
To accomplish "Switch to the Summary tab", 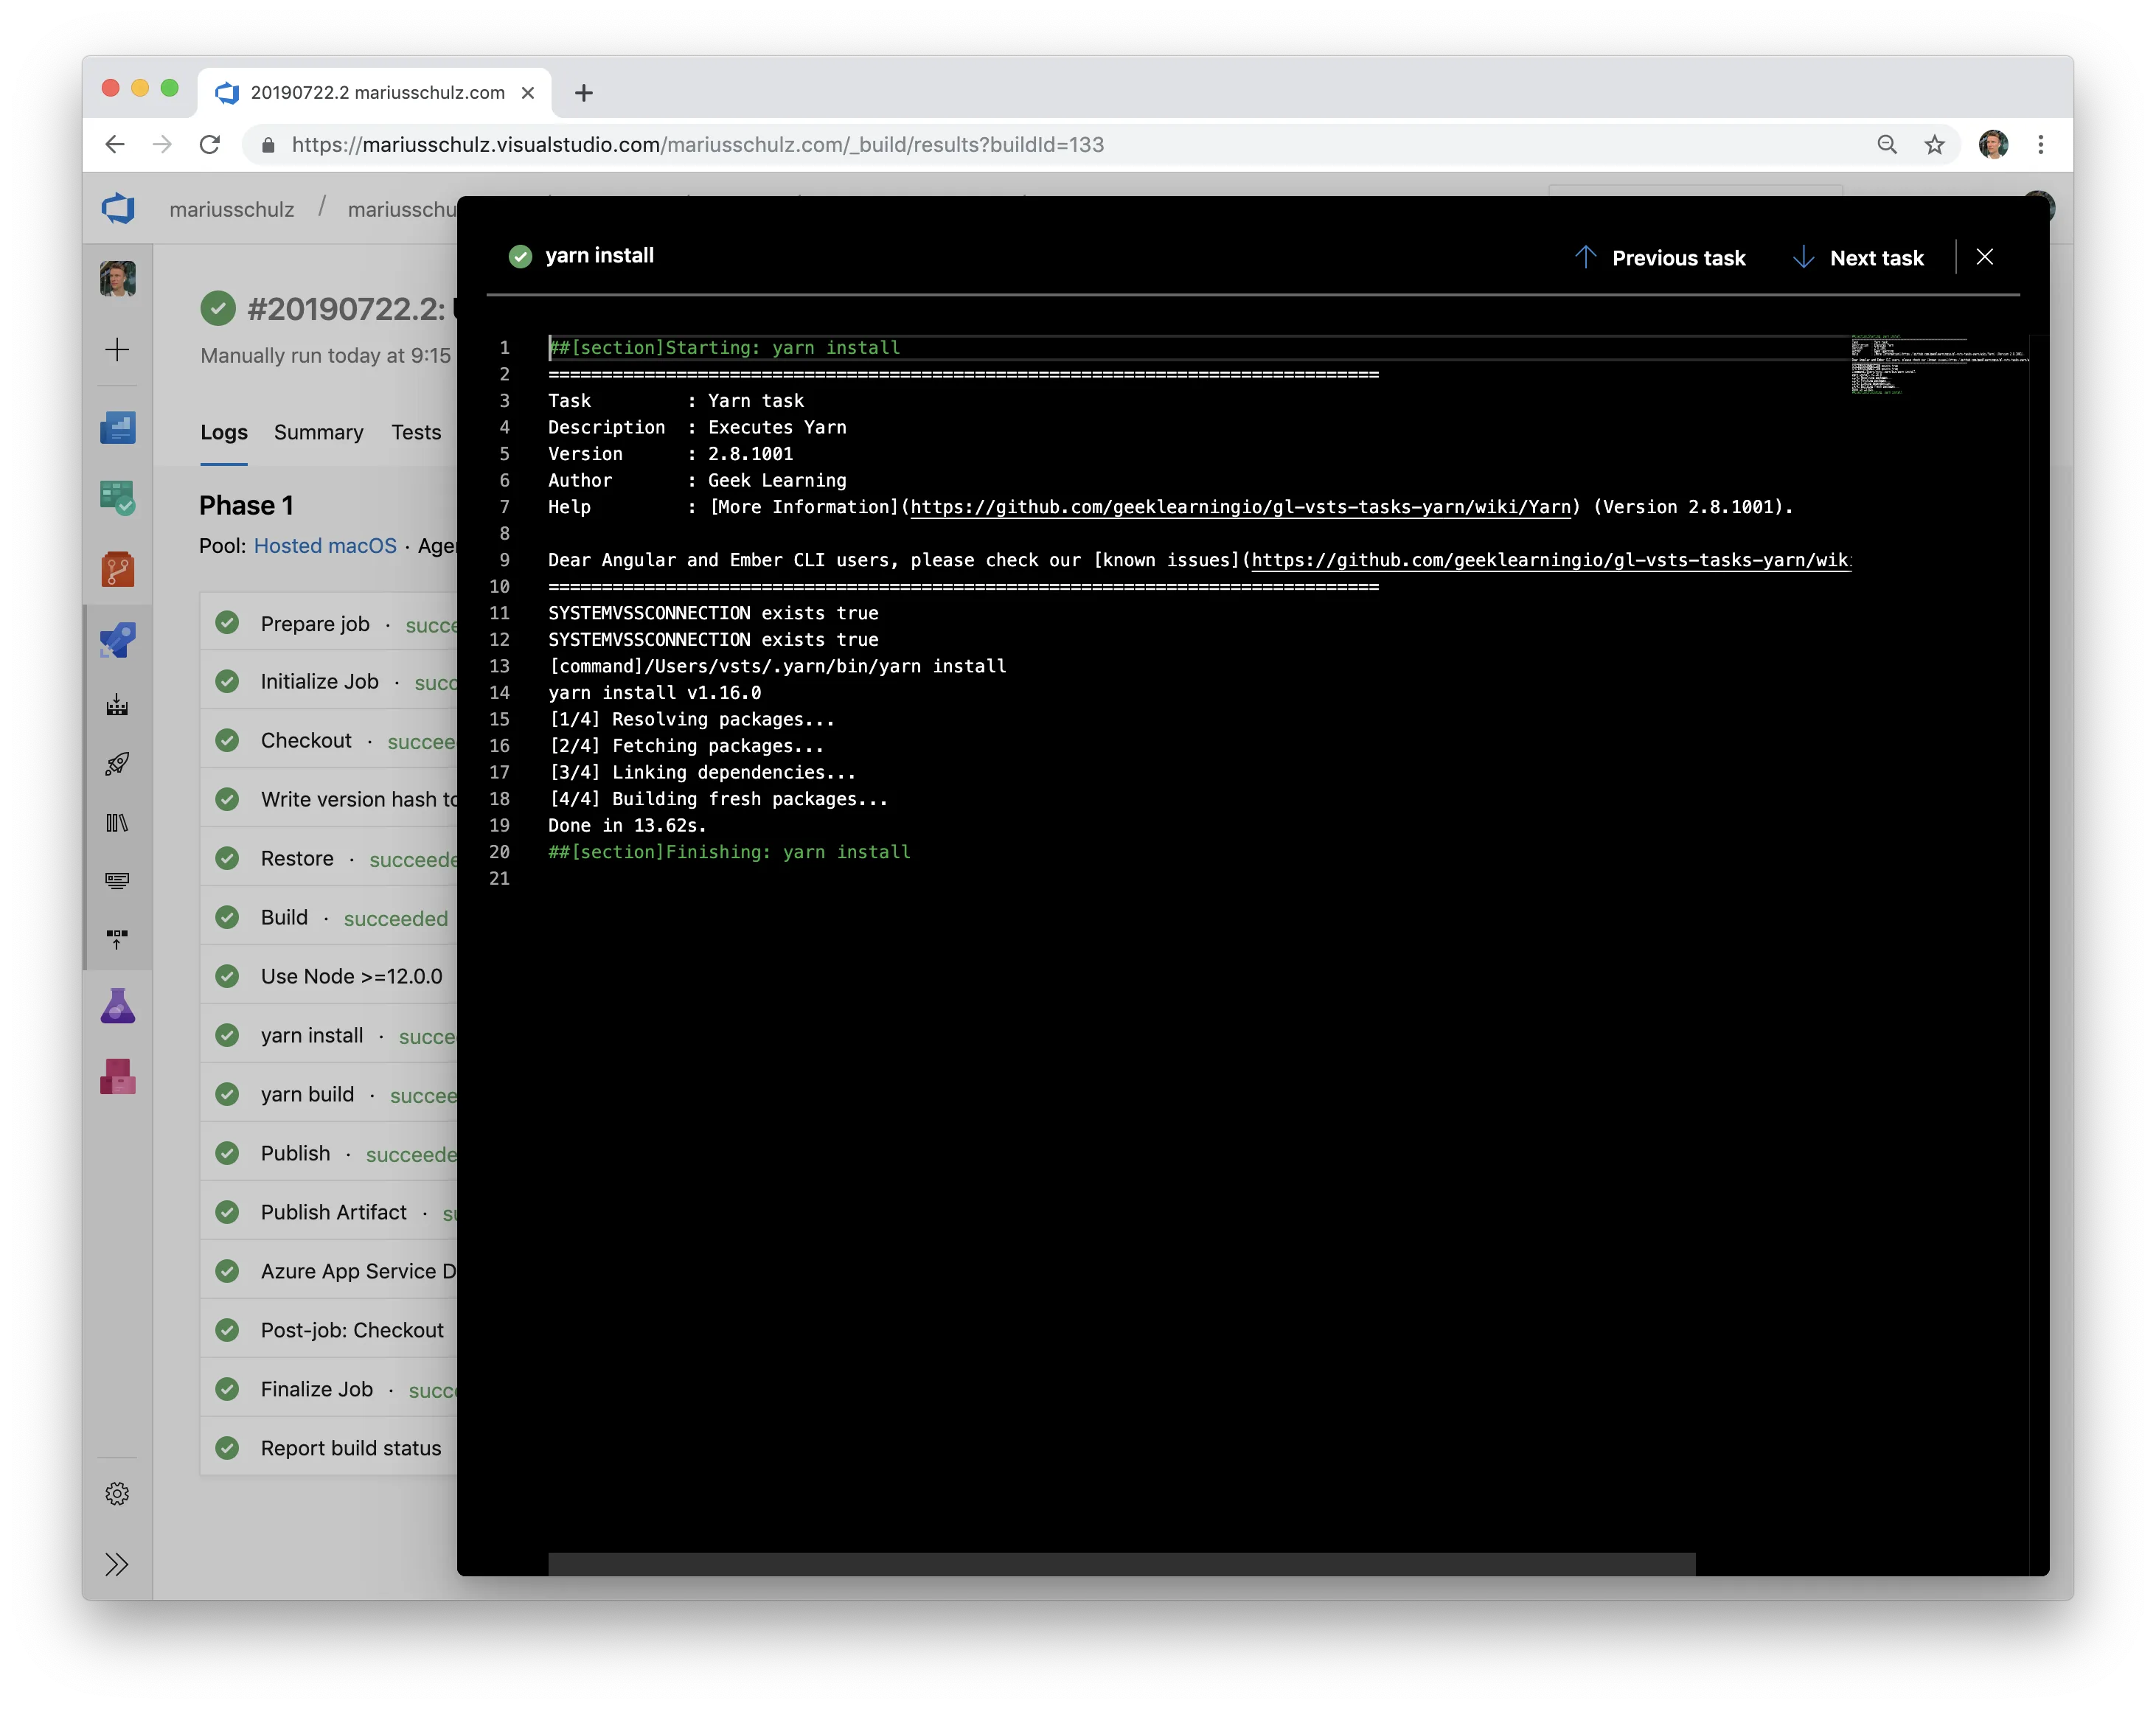I will click(x=318, y=432).
